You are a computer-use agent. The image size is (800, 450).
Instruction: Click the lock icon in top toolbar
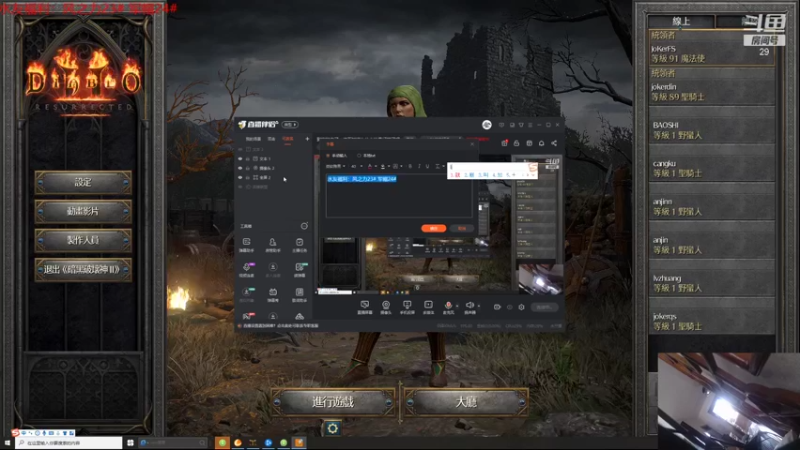tap(516, 143)
